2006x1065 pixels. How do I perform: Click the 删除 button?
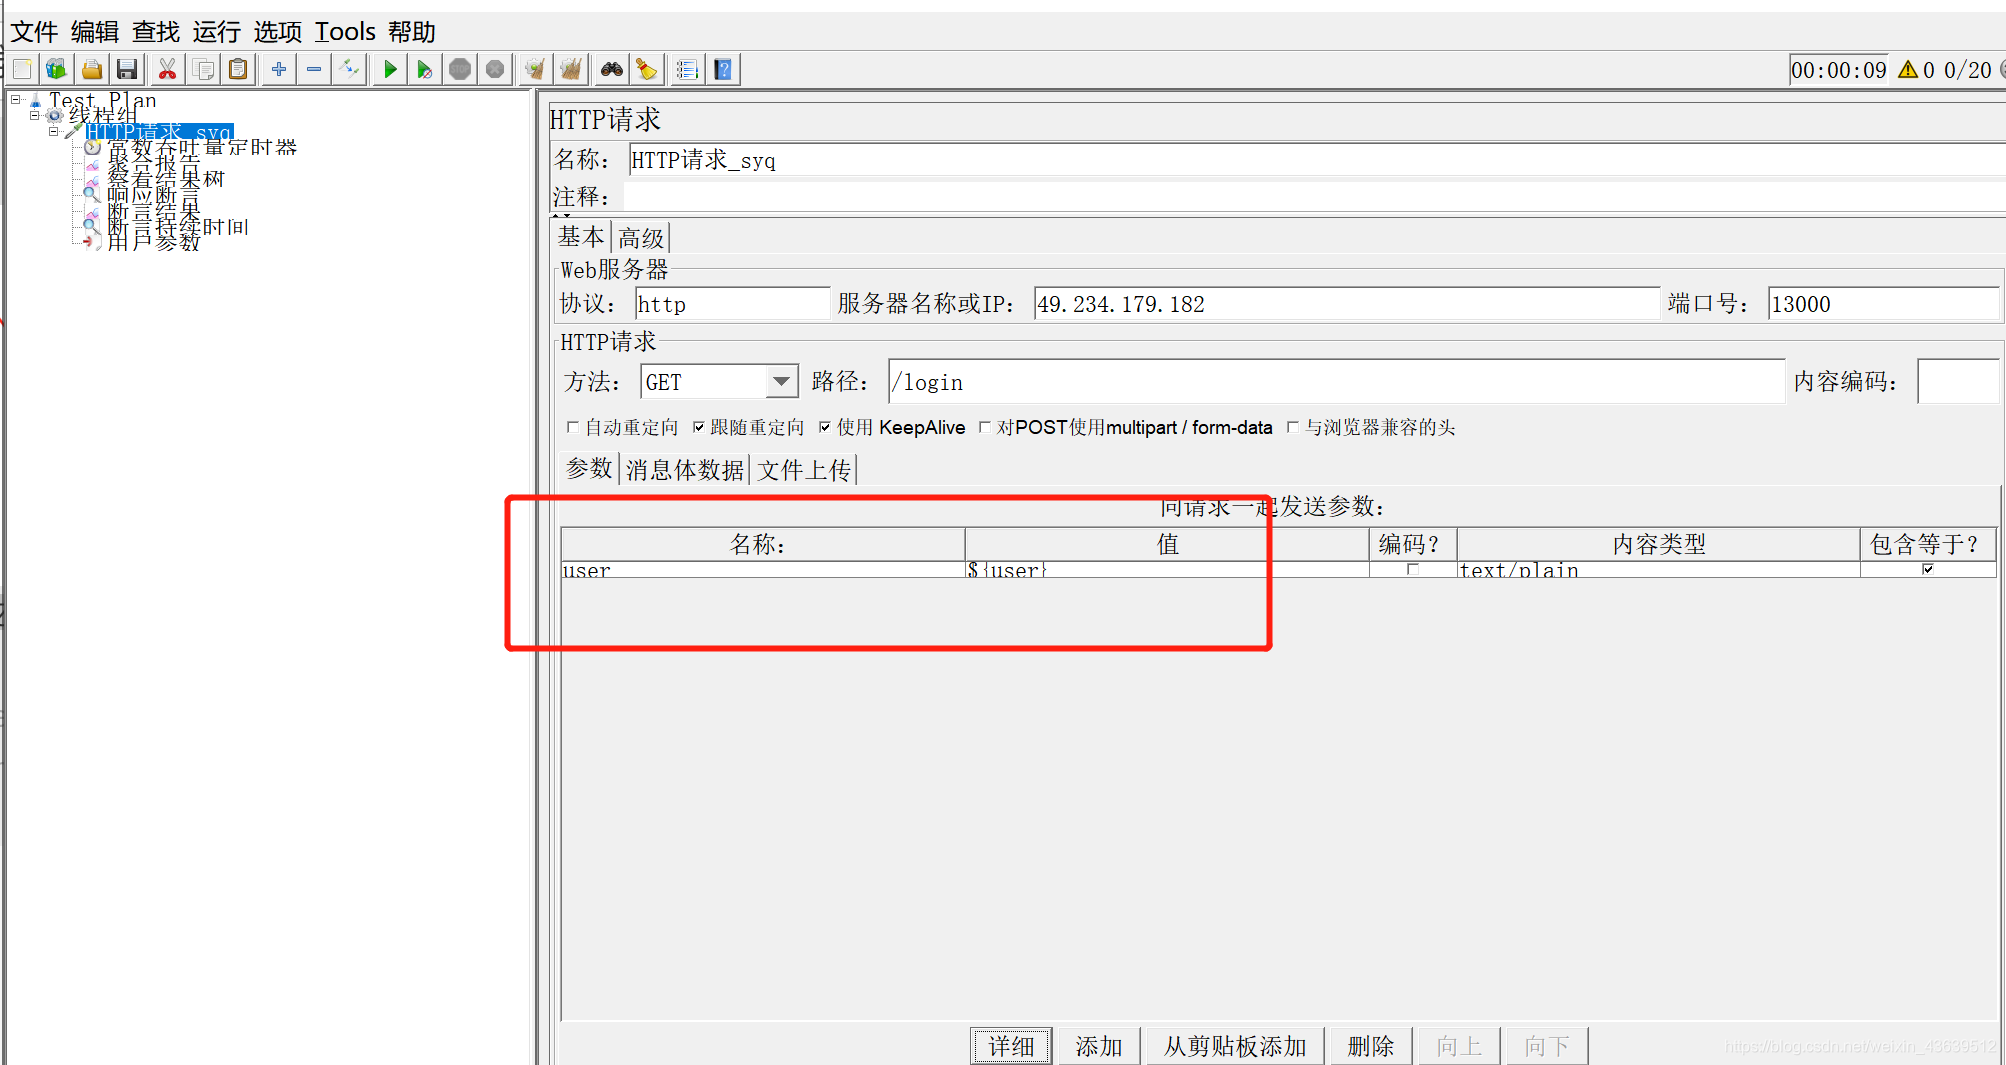pyautogui.click(x=1371, y=1046)
